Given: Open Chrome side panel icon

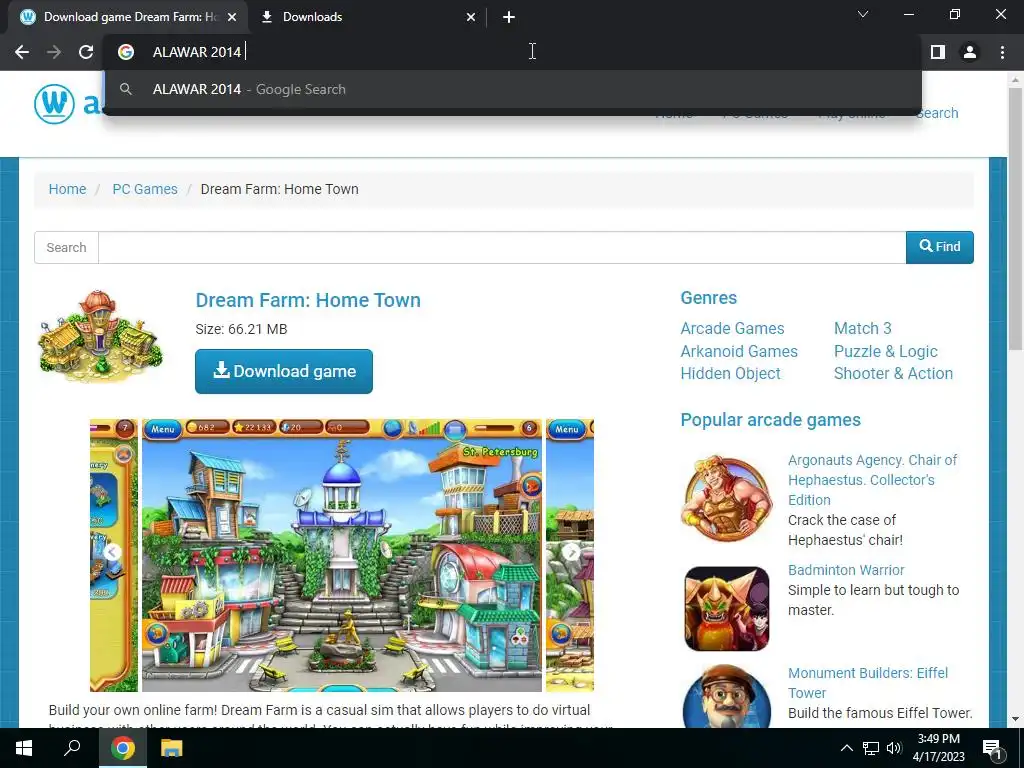Looking at the screenshot, I should pos(938,52).
